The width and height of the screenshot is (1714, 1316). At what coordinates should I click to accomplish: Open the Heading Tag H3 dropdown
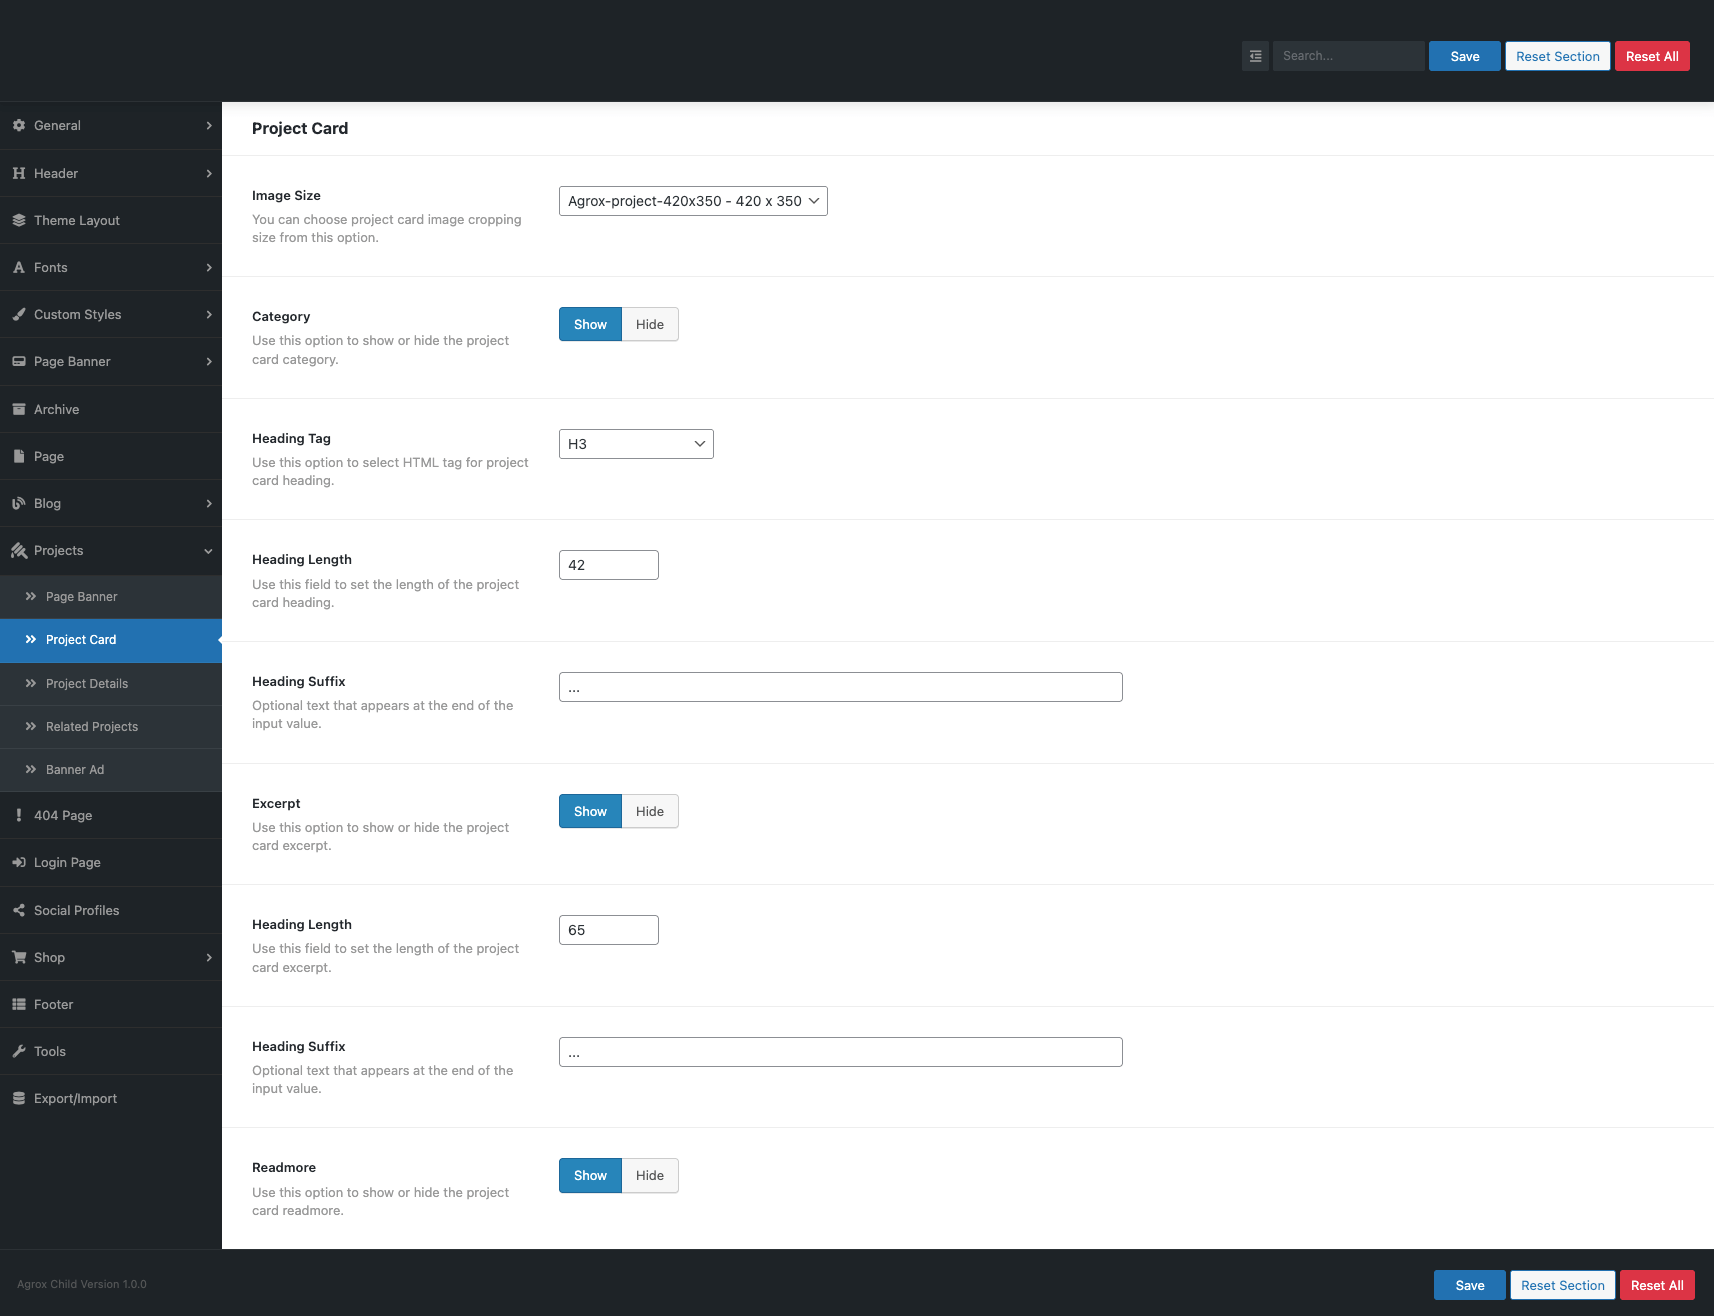(636, 444)
